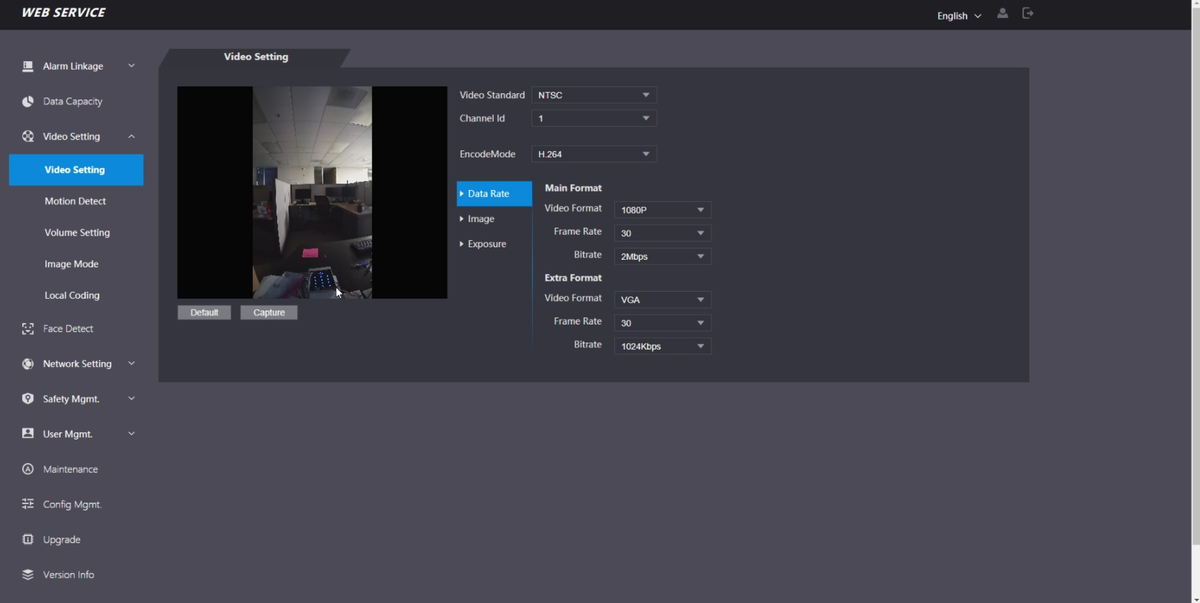Open the EncodeMode H.264 dropdown
The height and width of the screenshot is (603, 1200).
(593, 154)
